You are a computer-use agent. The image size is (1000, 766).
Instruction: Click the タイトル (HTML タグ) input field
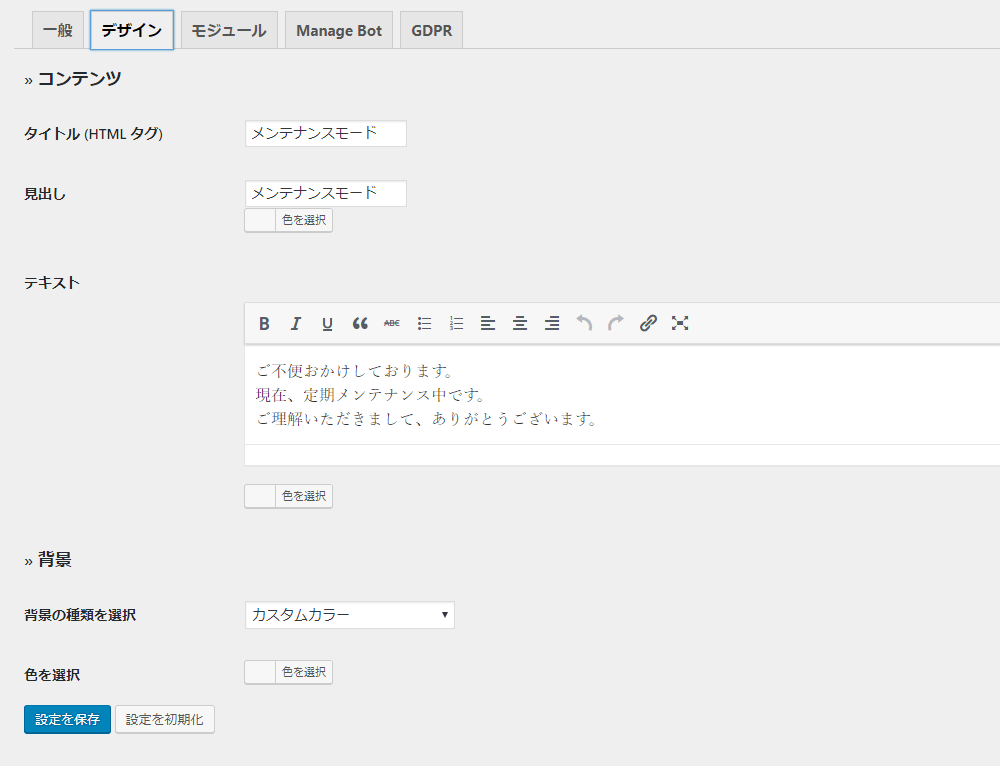tap(325, 133)
